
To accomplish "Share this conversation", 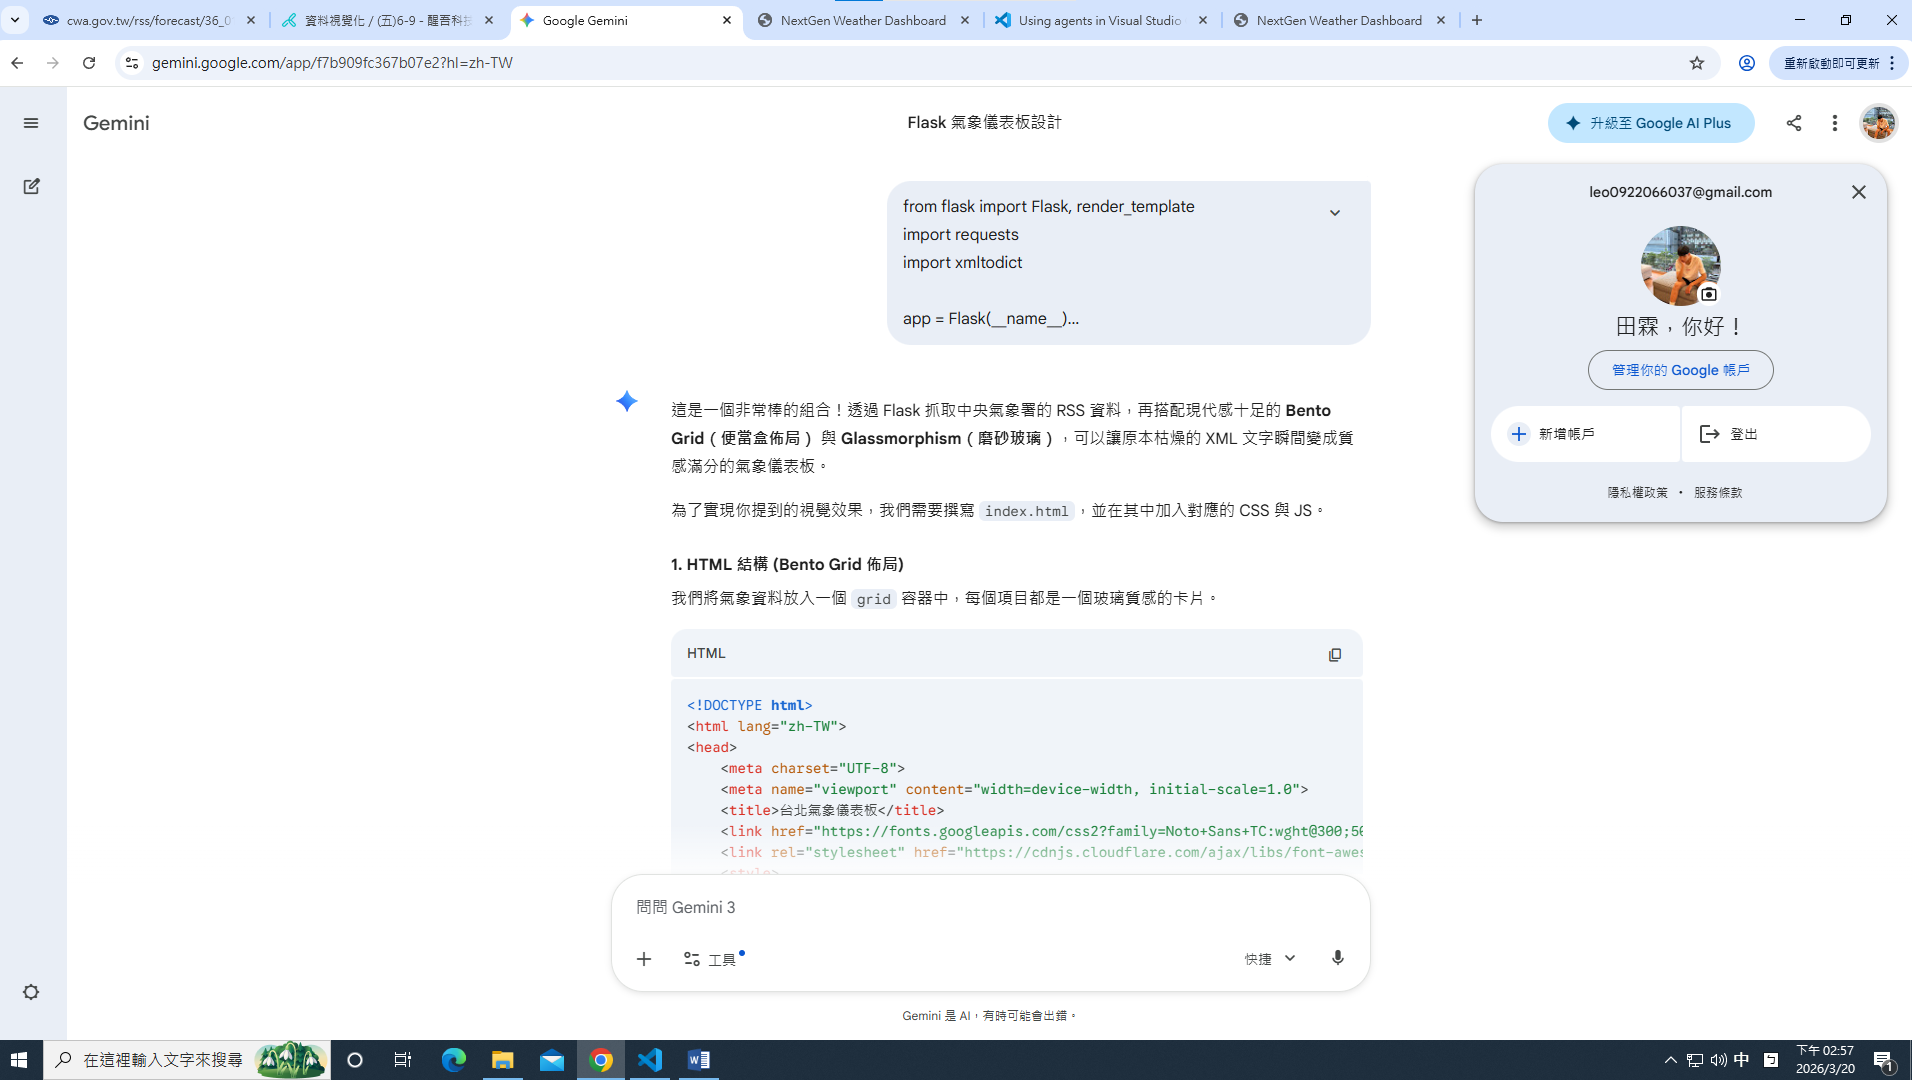I will click(x=1794, y=123).
